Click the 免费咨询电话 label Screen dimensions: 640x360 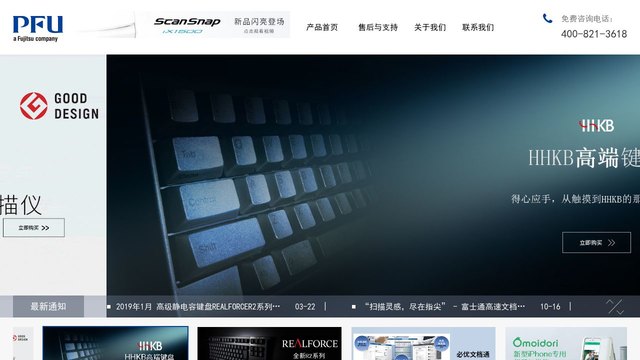587,18
